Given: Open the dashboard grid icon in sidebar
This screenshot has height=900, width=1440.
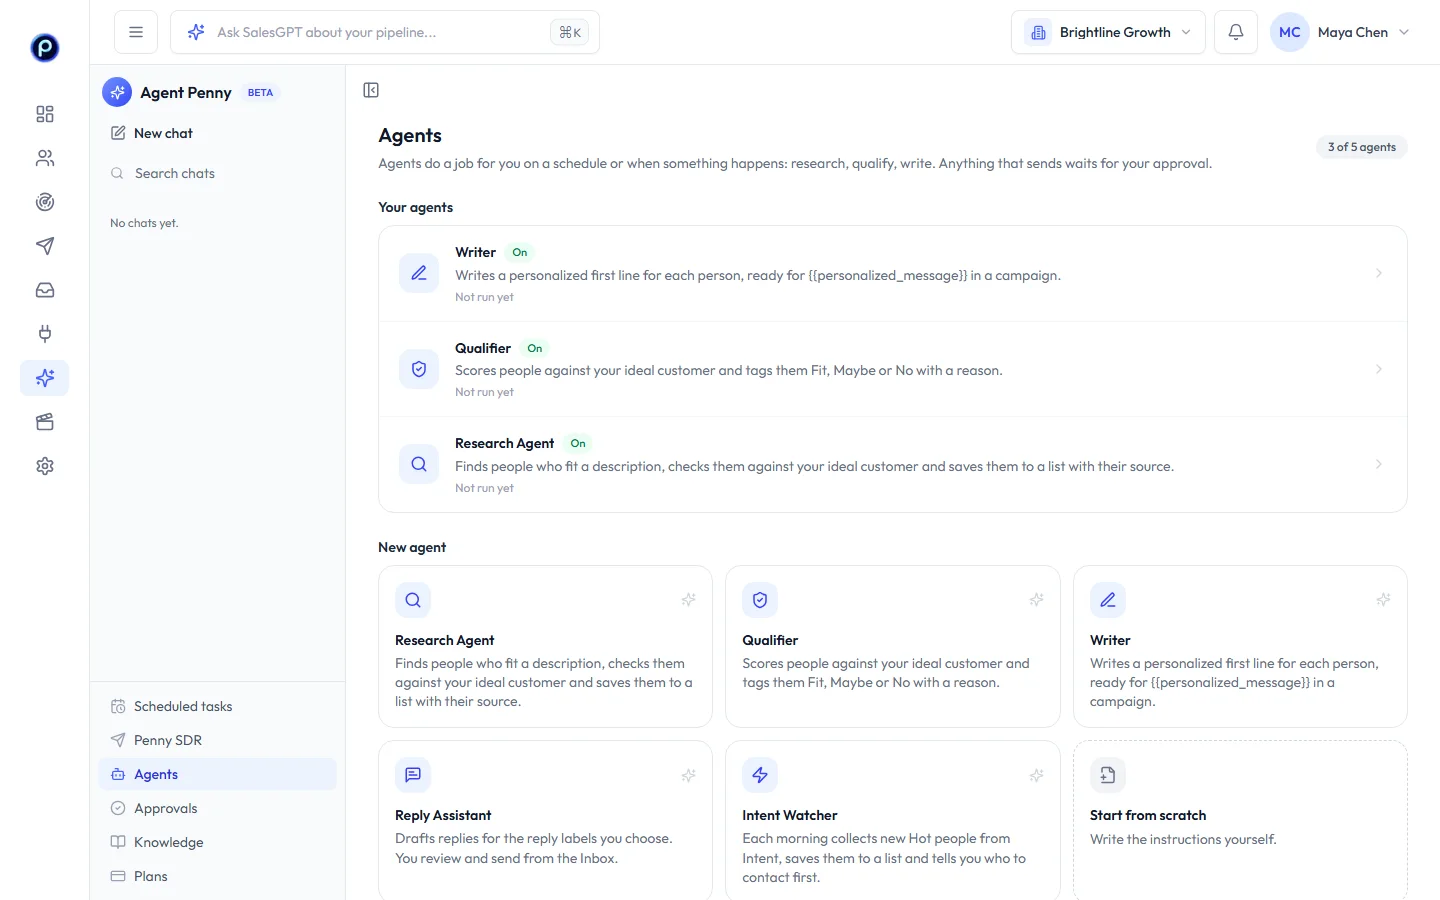Looking at the screenshot, I should (45, 114).
